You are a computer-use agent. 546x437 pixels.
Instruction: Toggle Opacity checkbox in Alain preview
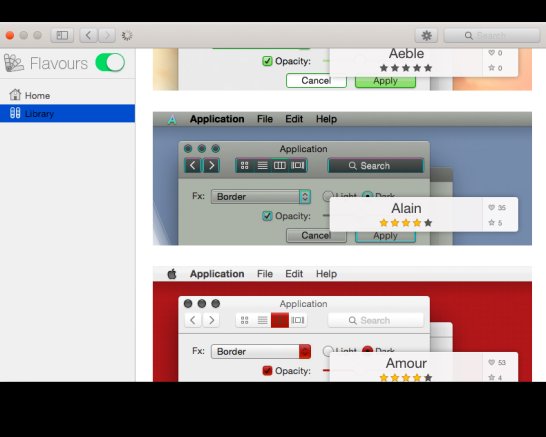pos(267,216)
